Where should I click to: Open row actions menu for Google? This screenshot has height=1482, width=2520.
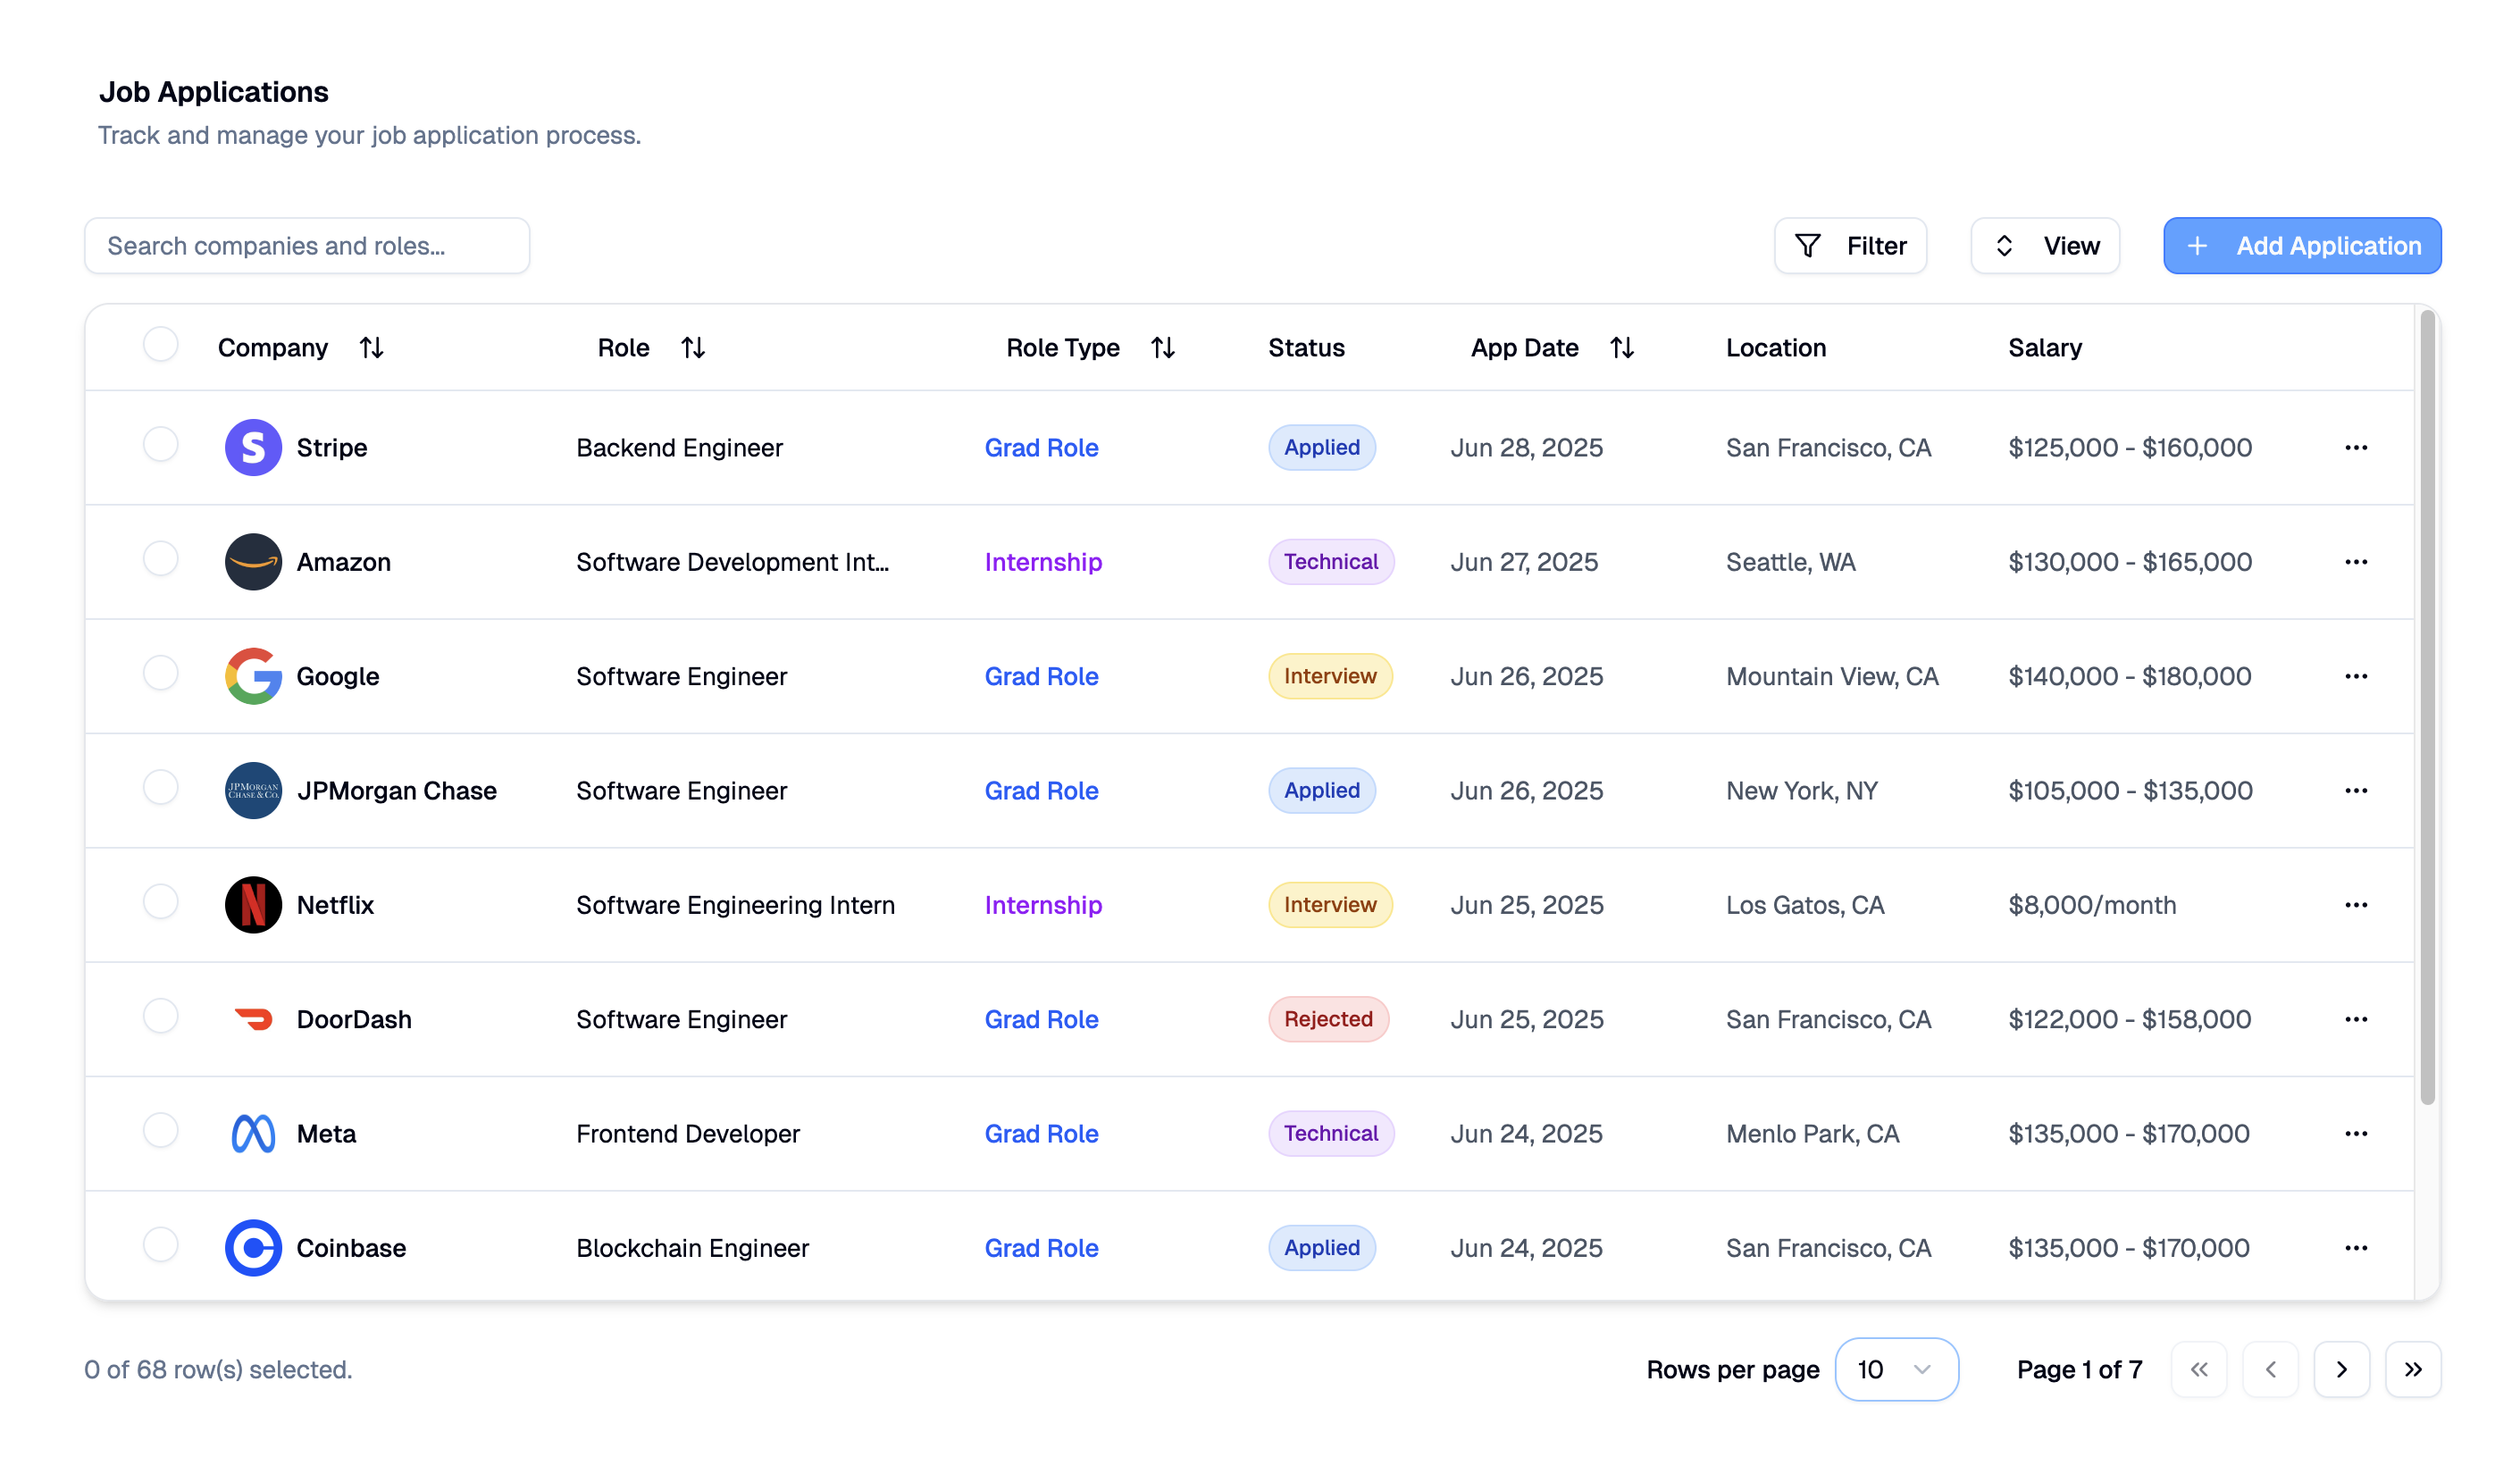[2356, 676]
